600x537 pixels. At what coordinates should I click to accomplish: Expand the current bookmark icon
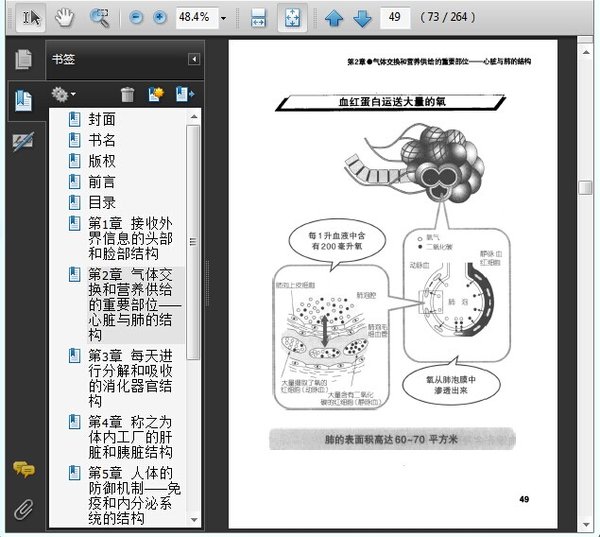(x=185, y=95)
